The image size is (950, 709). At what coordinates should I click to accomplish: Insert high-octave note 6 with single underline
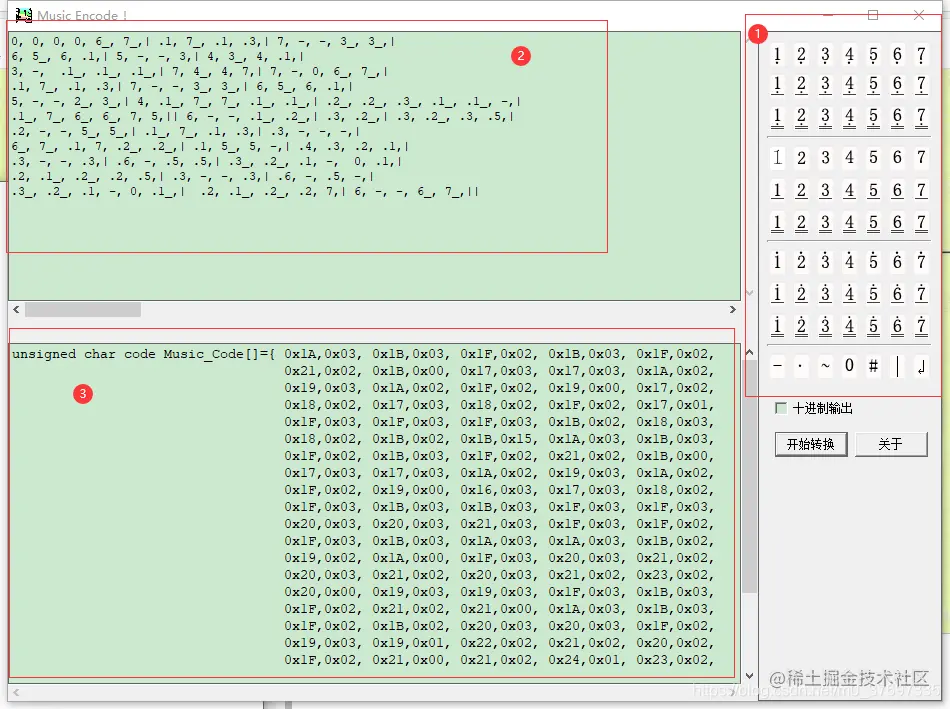897,293
